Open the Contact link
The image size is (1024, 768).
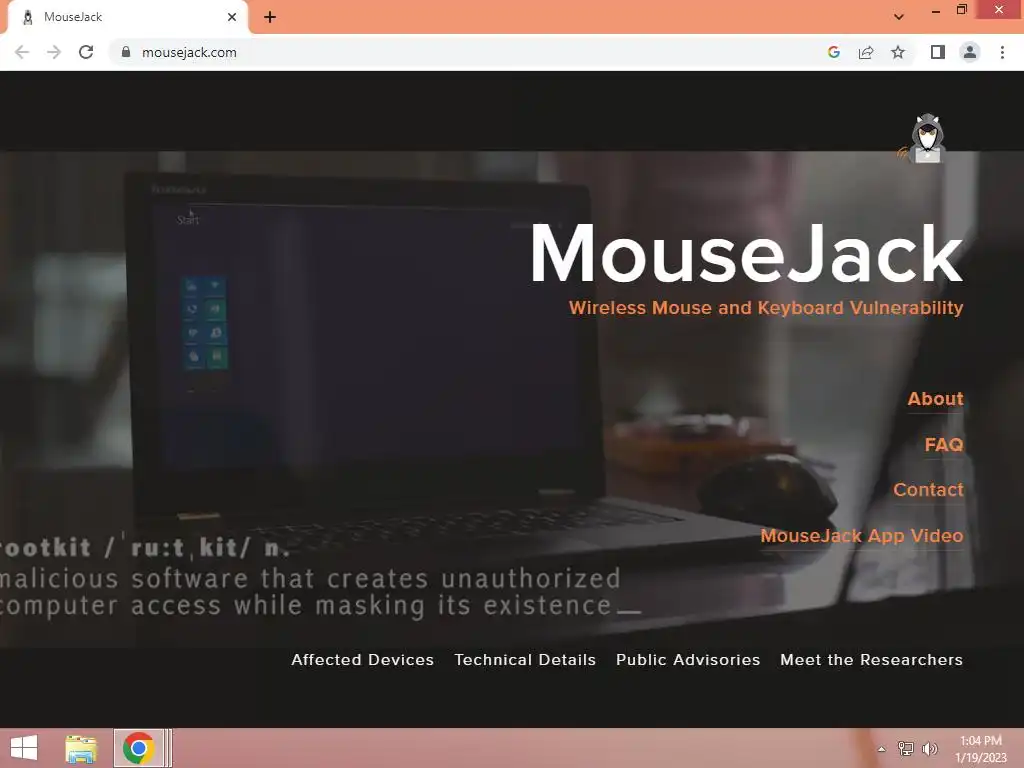(928, 490)
